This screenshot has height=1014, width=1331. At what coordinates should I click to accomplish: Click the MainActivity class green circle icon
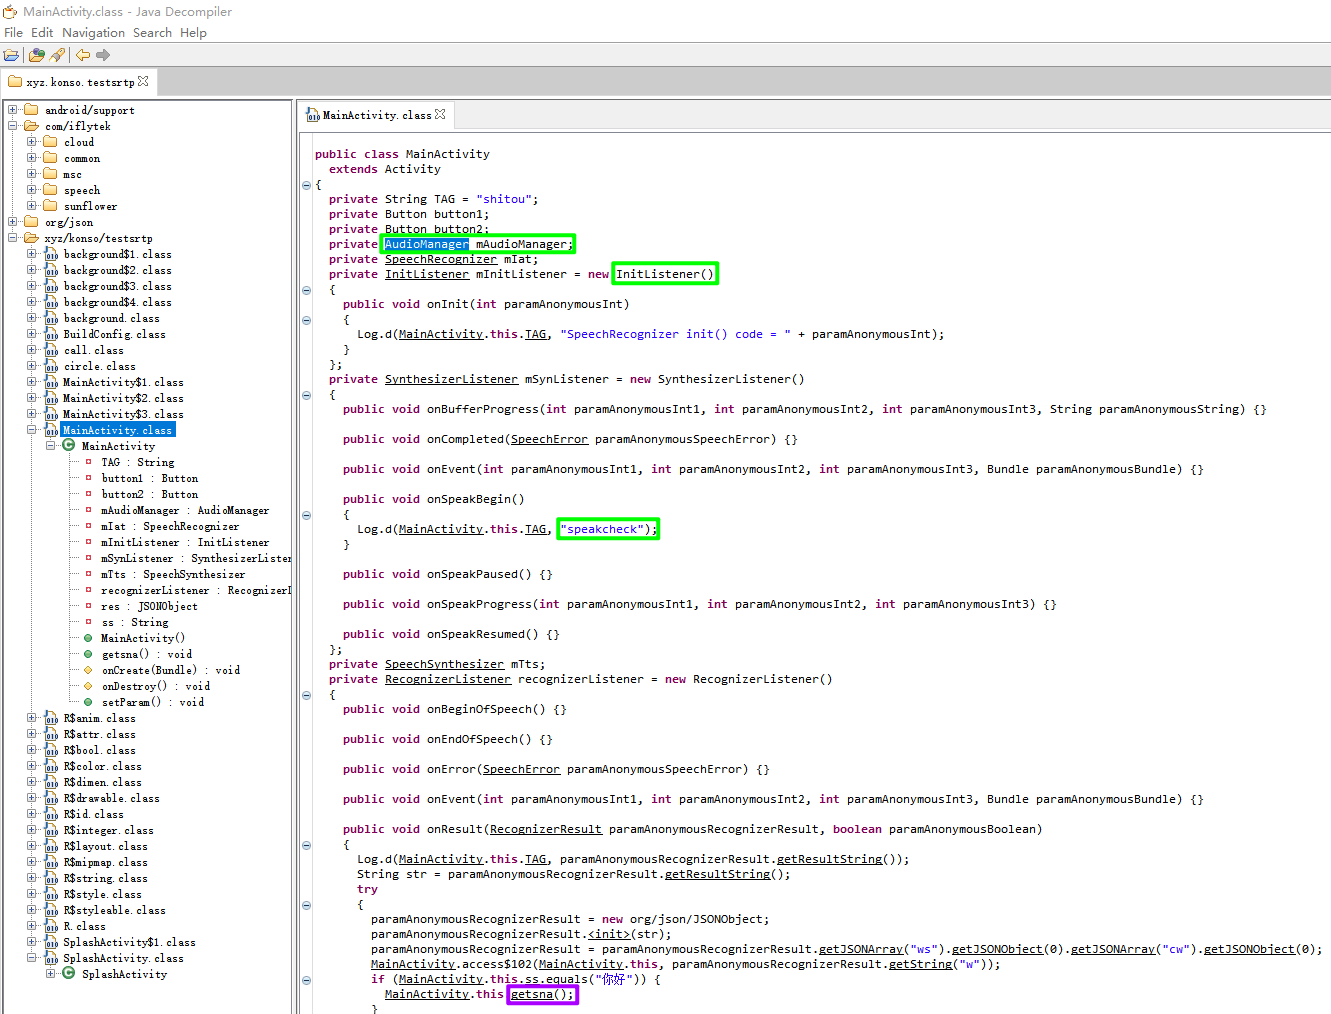click(x=69, y=446)
